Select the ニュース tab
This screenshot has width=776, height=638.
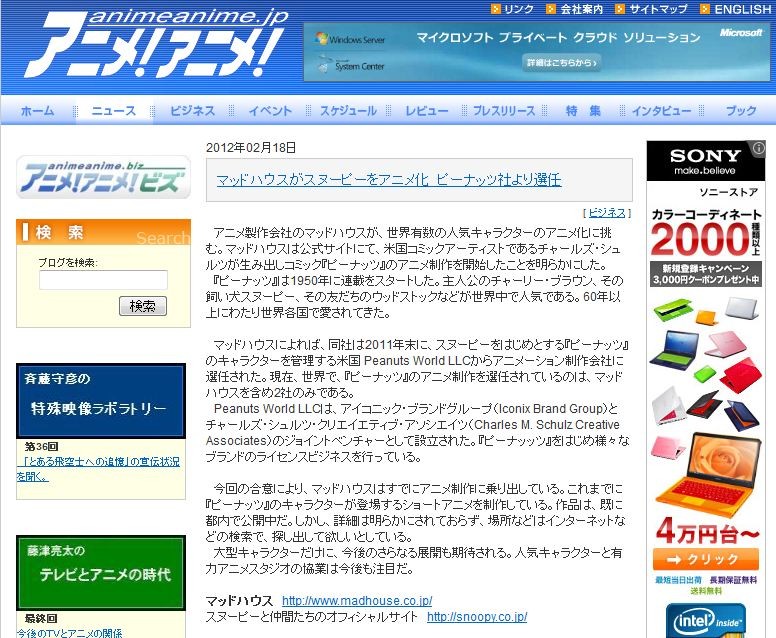point(114,110)
